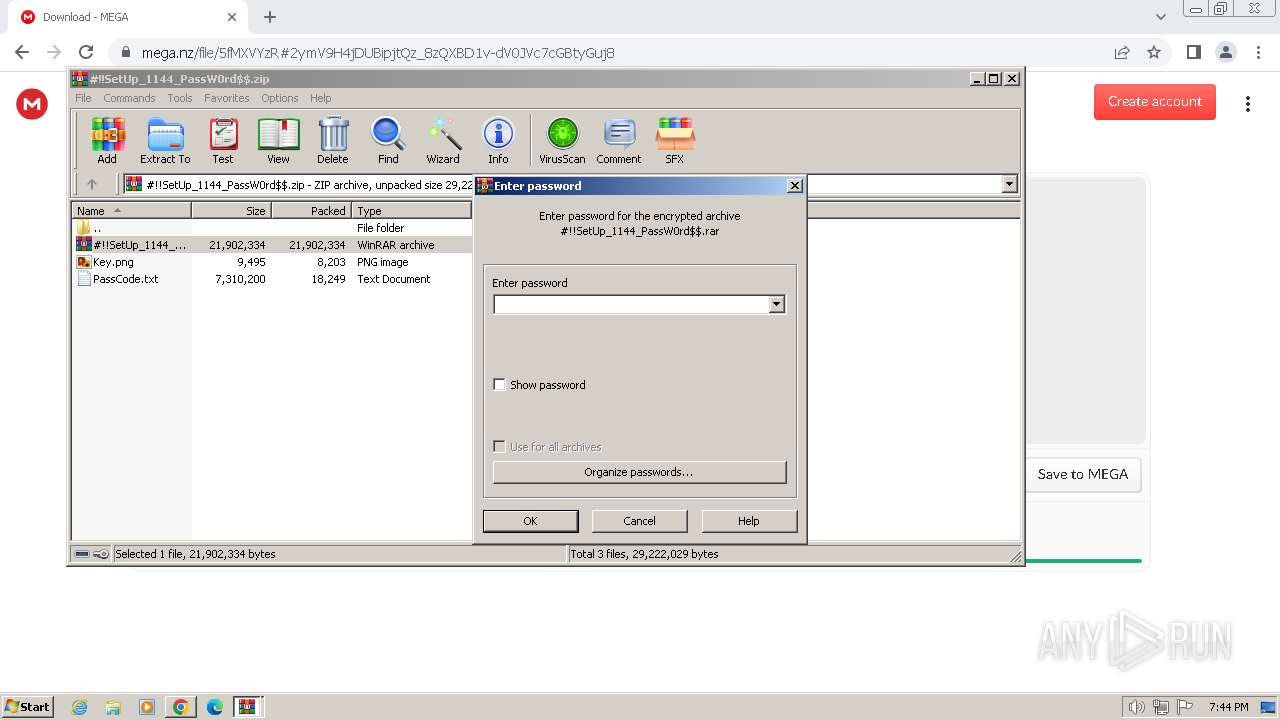This screenshot has width=1280, height=720.
Task: Open a new Chrome tab
Action: pos(270,17)
